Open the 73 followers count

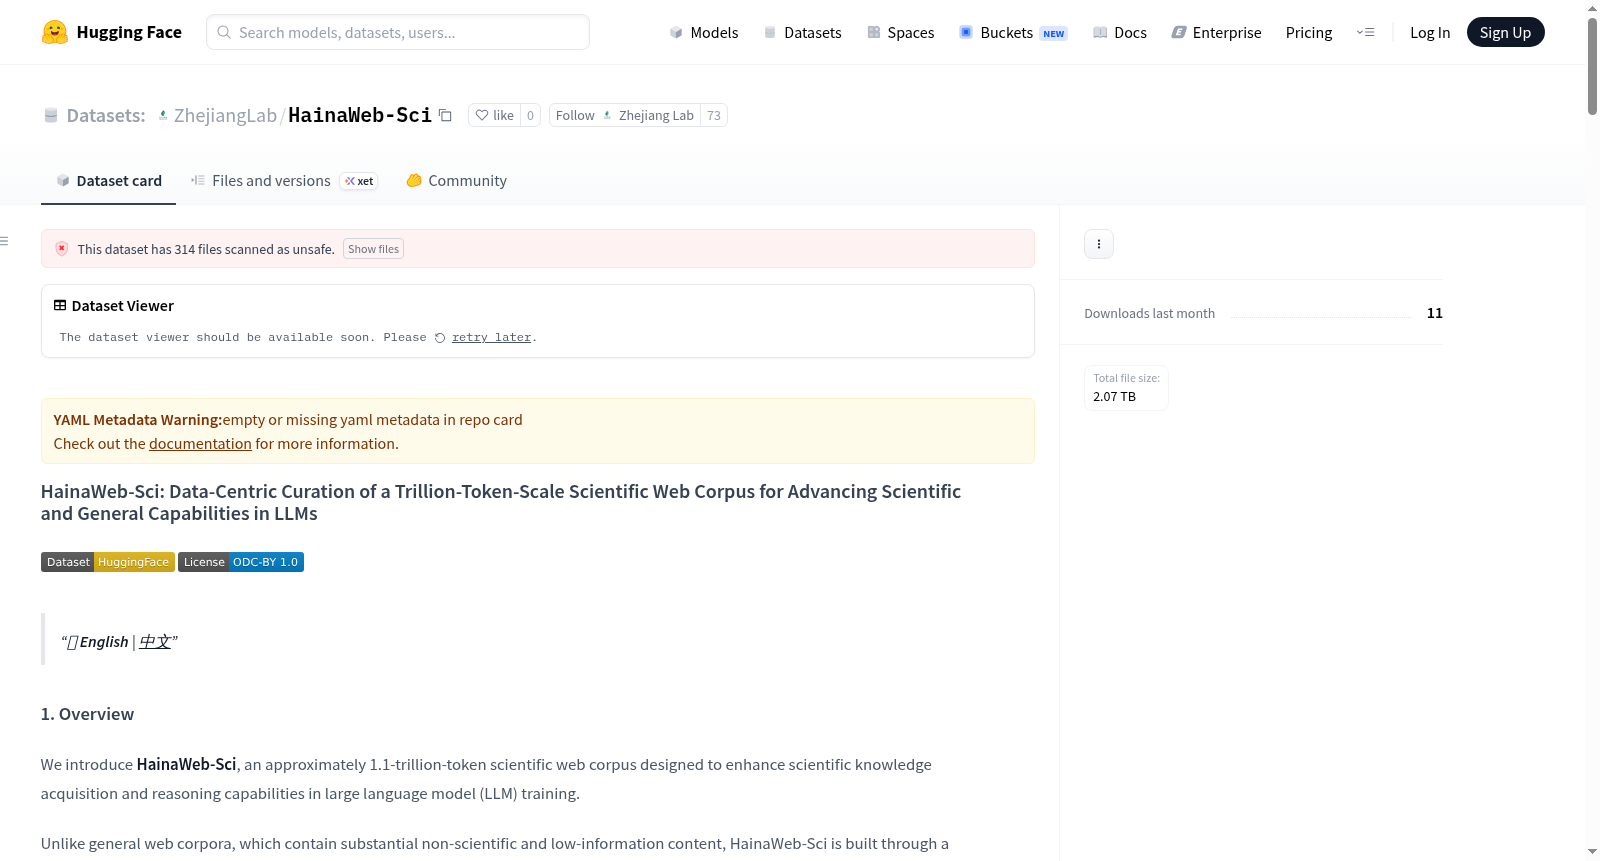(x=714, y=115)
